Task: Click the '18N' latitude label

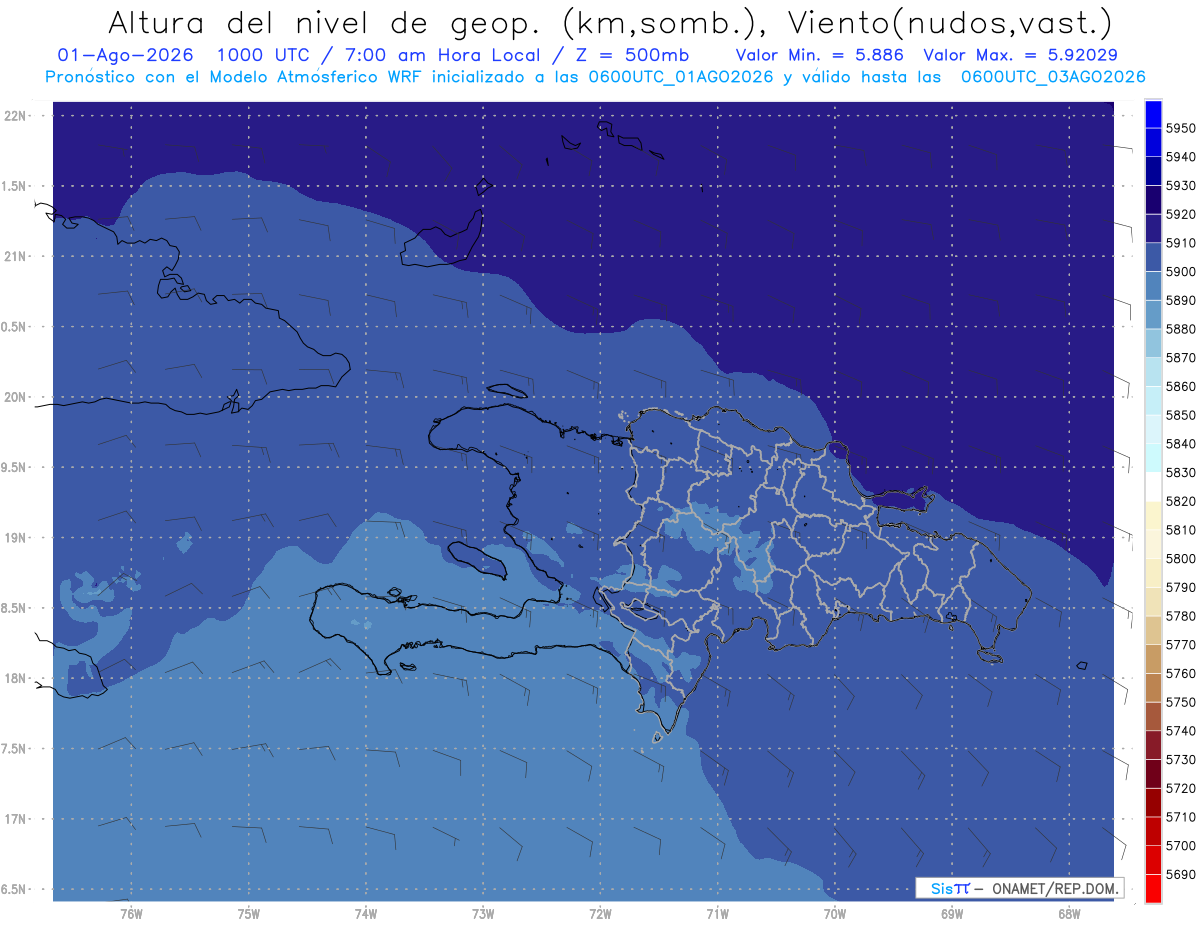Action: [17, 678]
